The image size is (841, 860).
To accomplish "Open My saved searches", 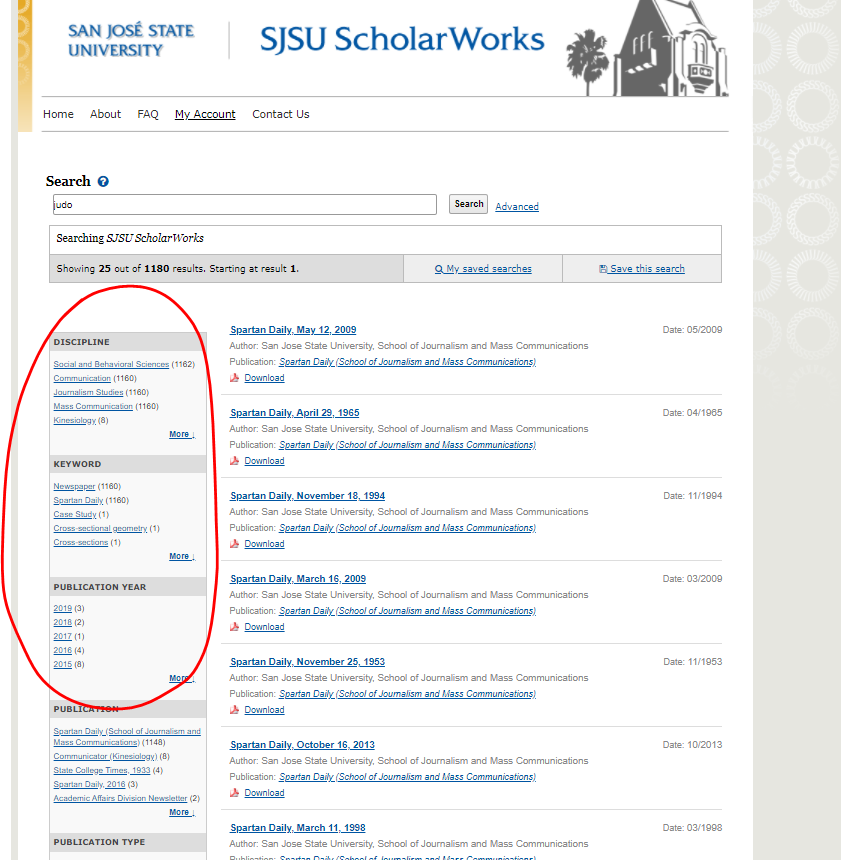I will pos(483,269).
